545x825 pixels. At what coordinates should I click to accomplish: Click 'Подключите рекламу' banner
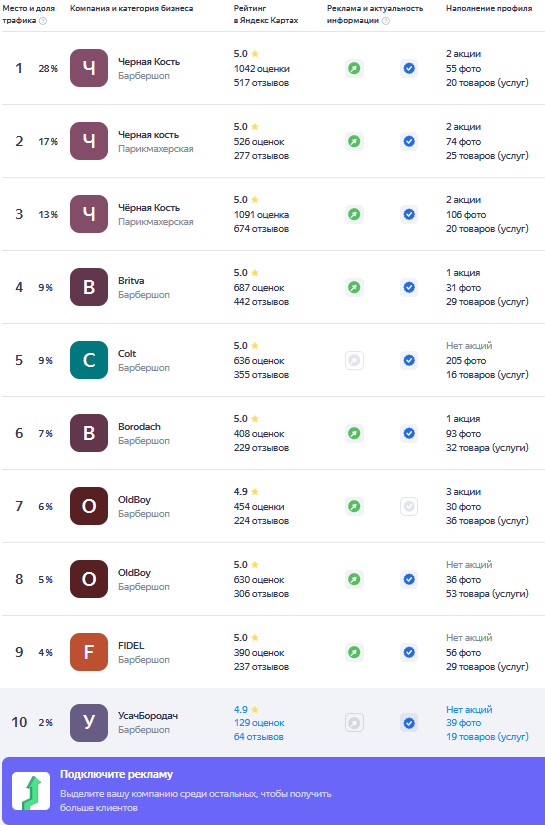coord(274,791)
